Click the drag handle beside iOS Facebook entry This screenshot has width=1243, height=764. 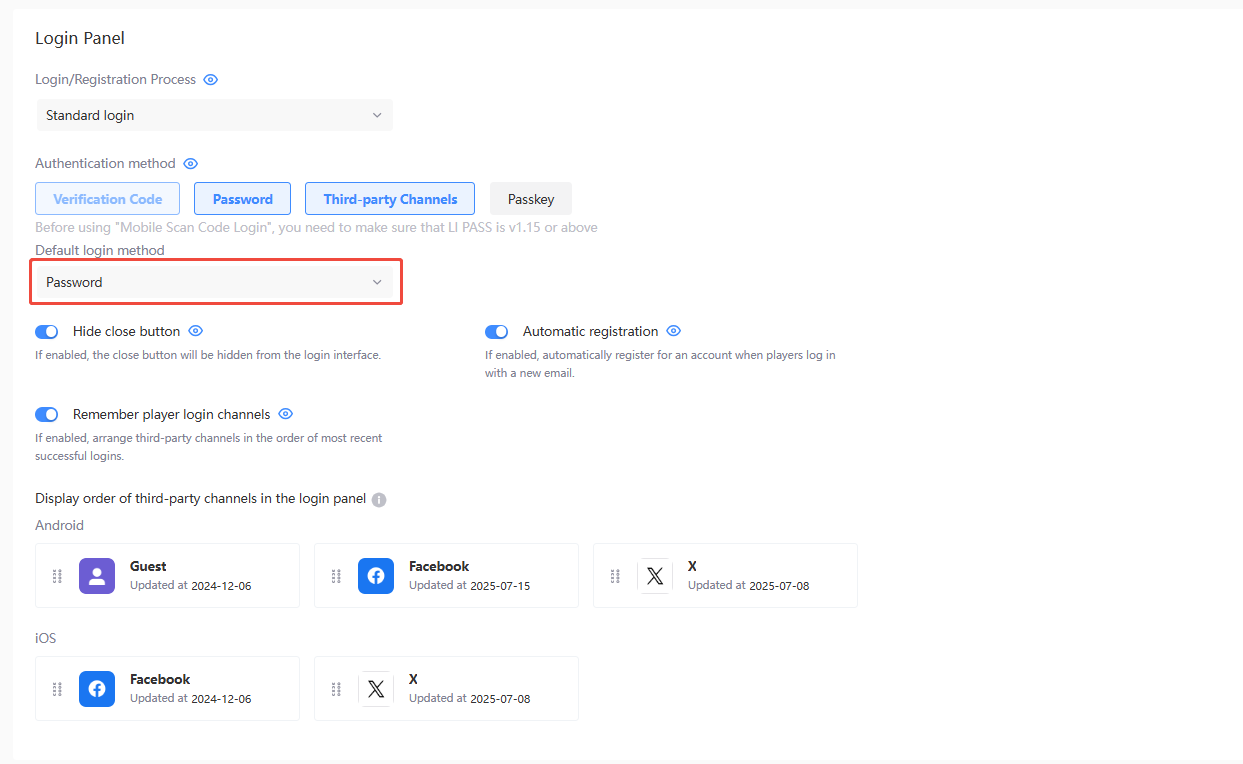point(57,688)
